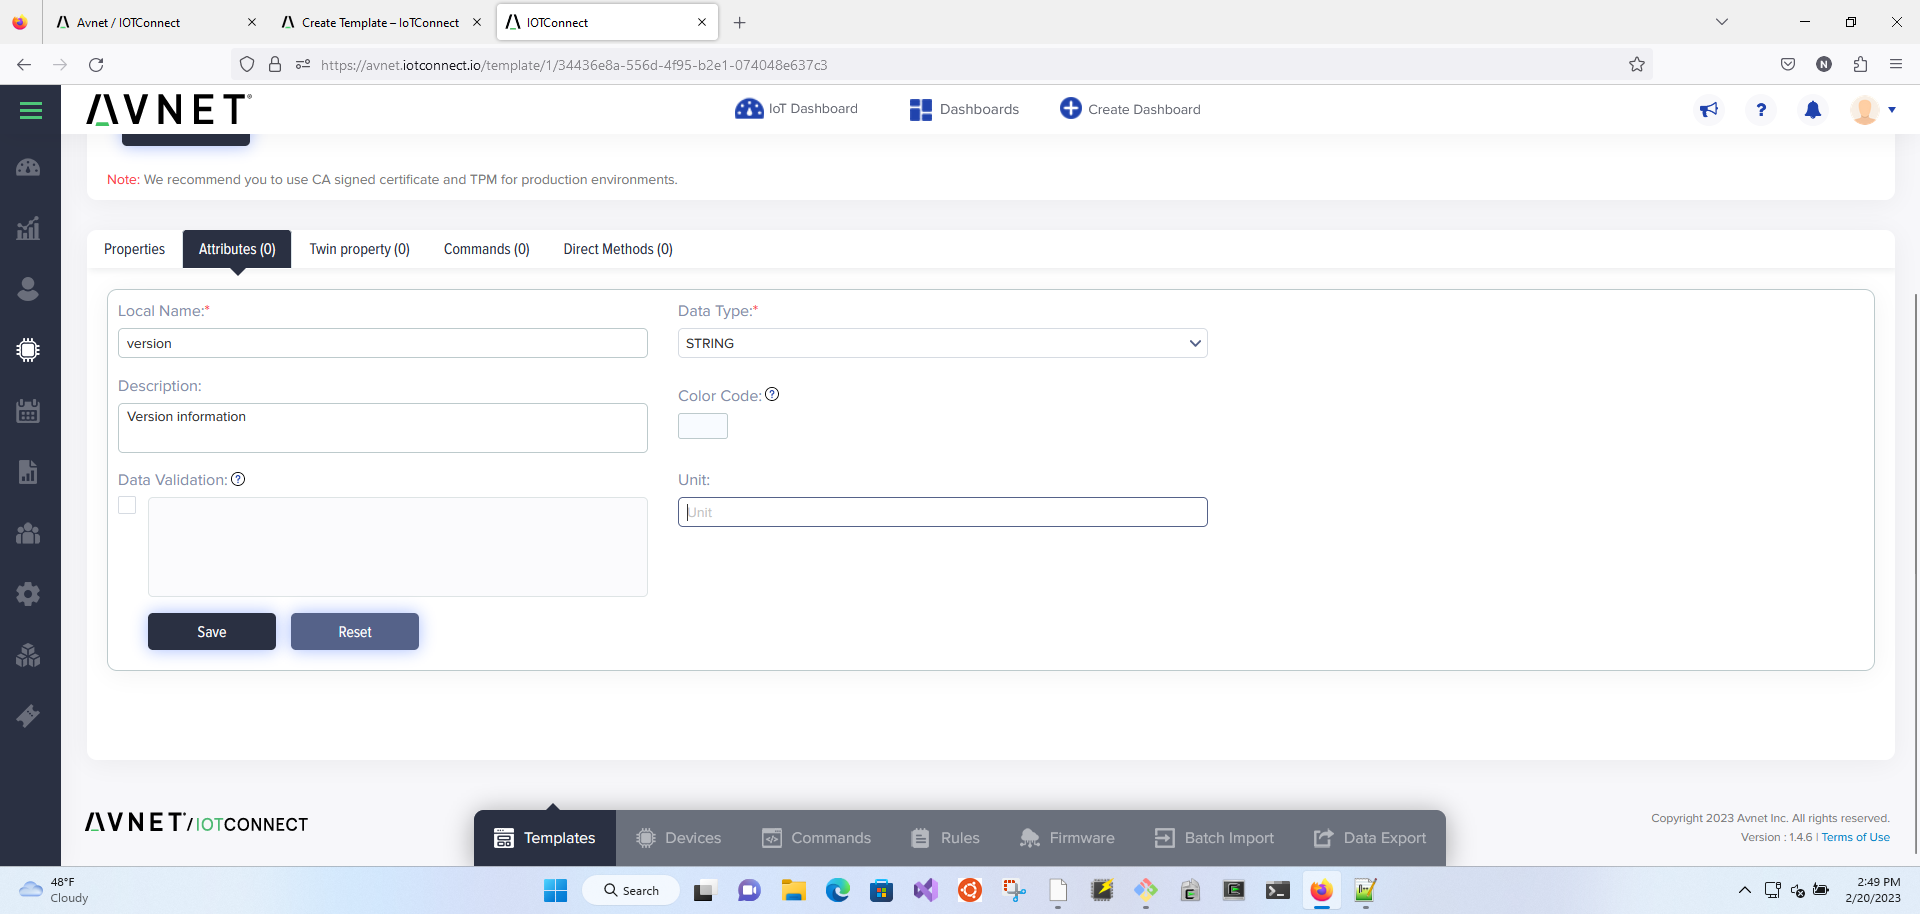1920x914 pixels.
Task: Switch to the Properties tab
Action: [x=134, y=249]
